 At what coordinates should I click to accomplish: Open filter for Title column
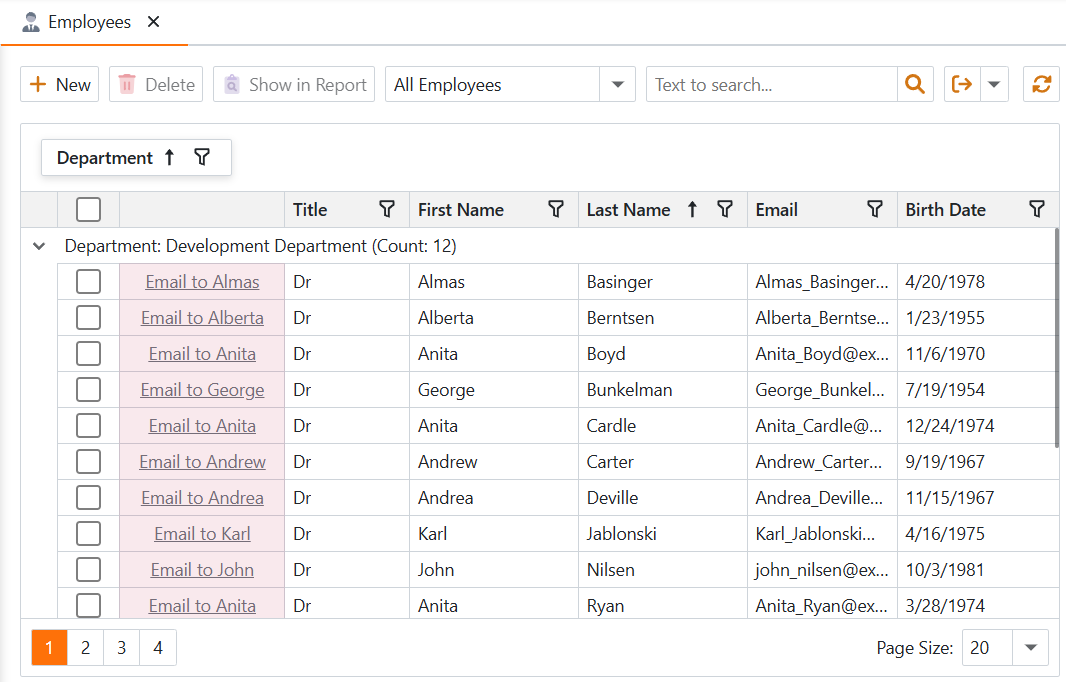[x=387, y=209]
